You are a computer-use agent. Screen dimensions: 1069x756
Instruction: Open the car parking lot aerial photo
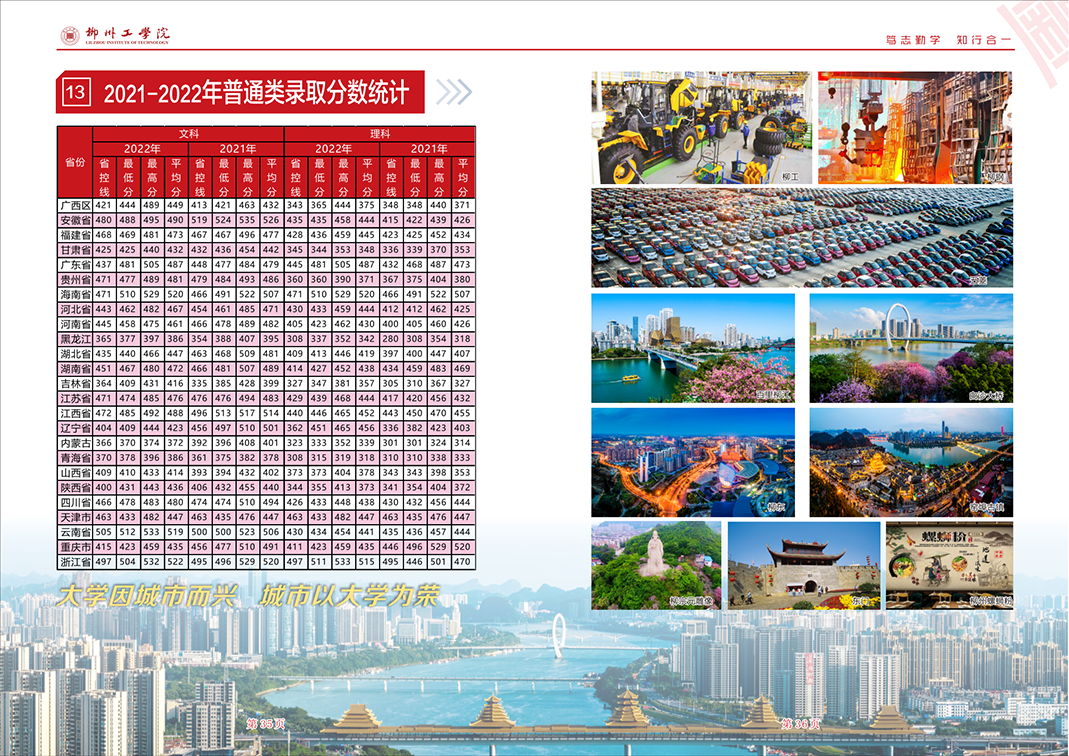pos(801,238)
